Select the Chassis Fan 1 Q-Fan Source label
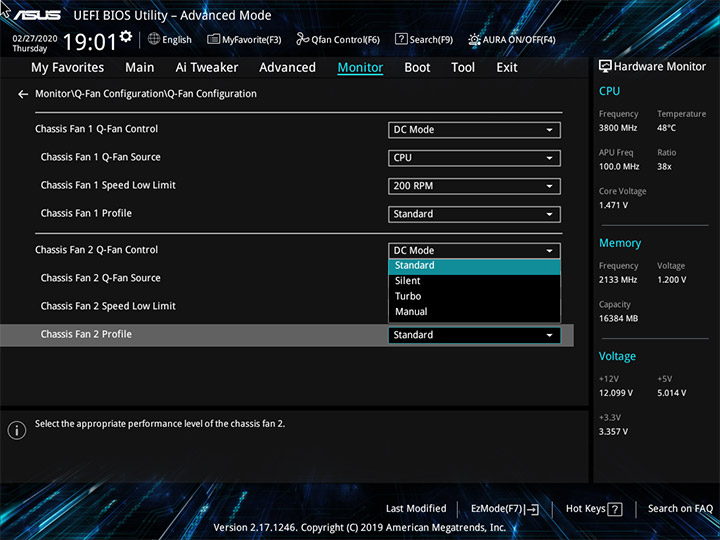This screenshot has height=540, width=720. tap(101, 157)
